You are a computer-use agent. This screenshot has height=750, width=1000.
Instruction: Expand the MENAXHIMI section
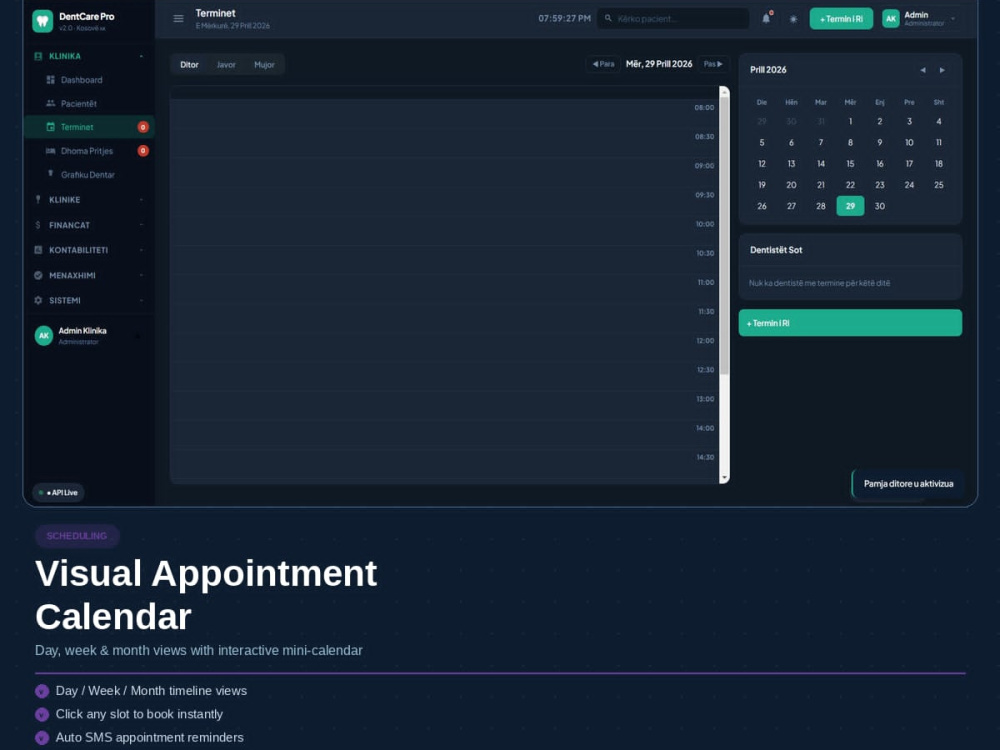pyautogui.click(x=141, y=276)
